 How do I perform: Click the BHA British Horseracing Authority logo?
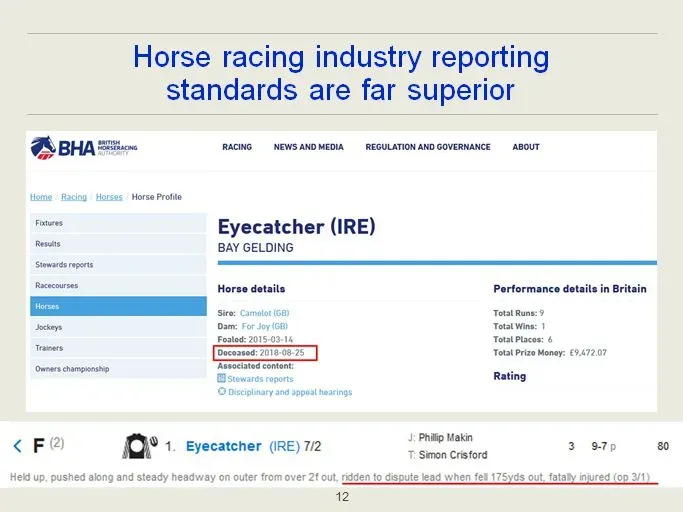tap(84, 147)
